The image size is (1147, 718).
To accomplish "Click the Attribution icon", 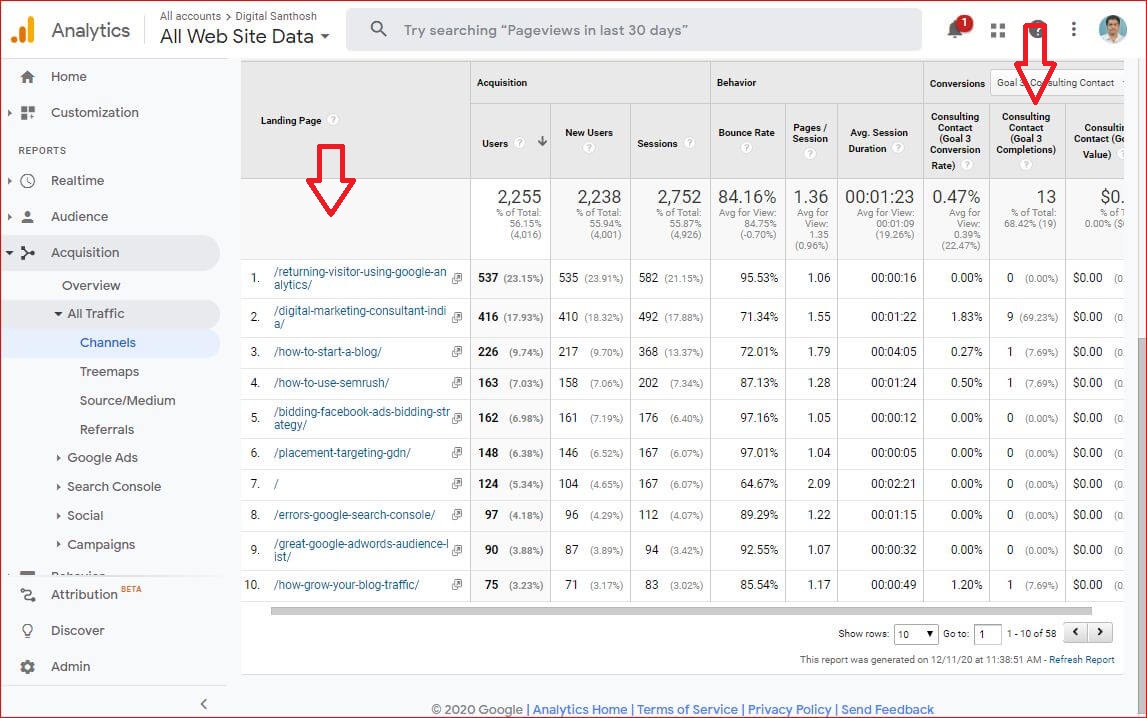I will coord(28,595).
